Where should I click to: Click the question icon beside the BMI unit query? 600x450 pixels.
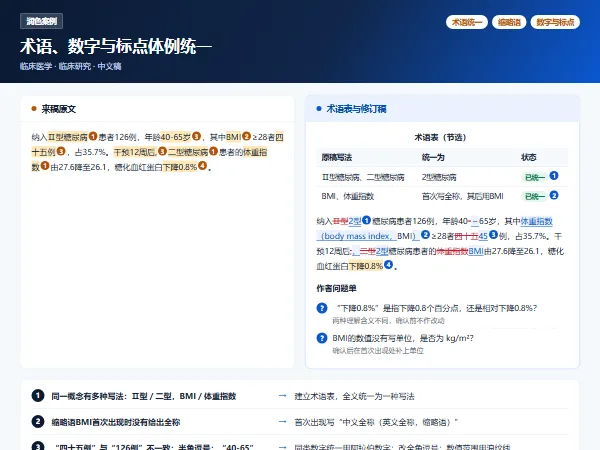[322, 338]
